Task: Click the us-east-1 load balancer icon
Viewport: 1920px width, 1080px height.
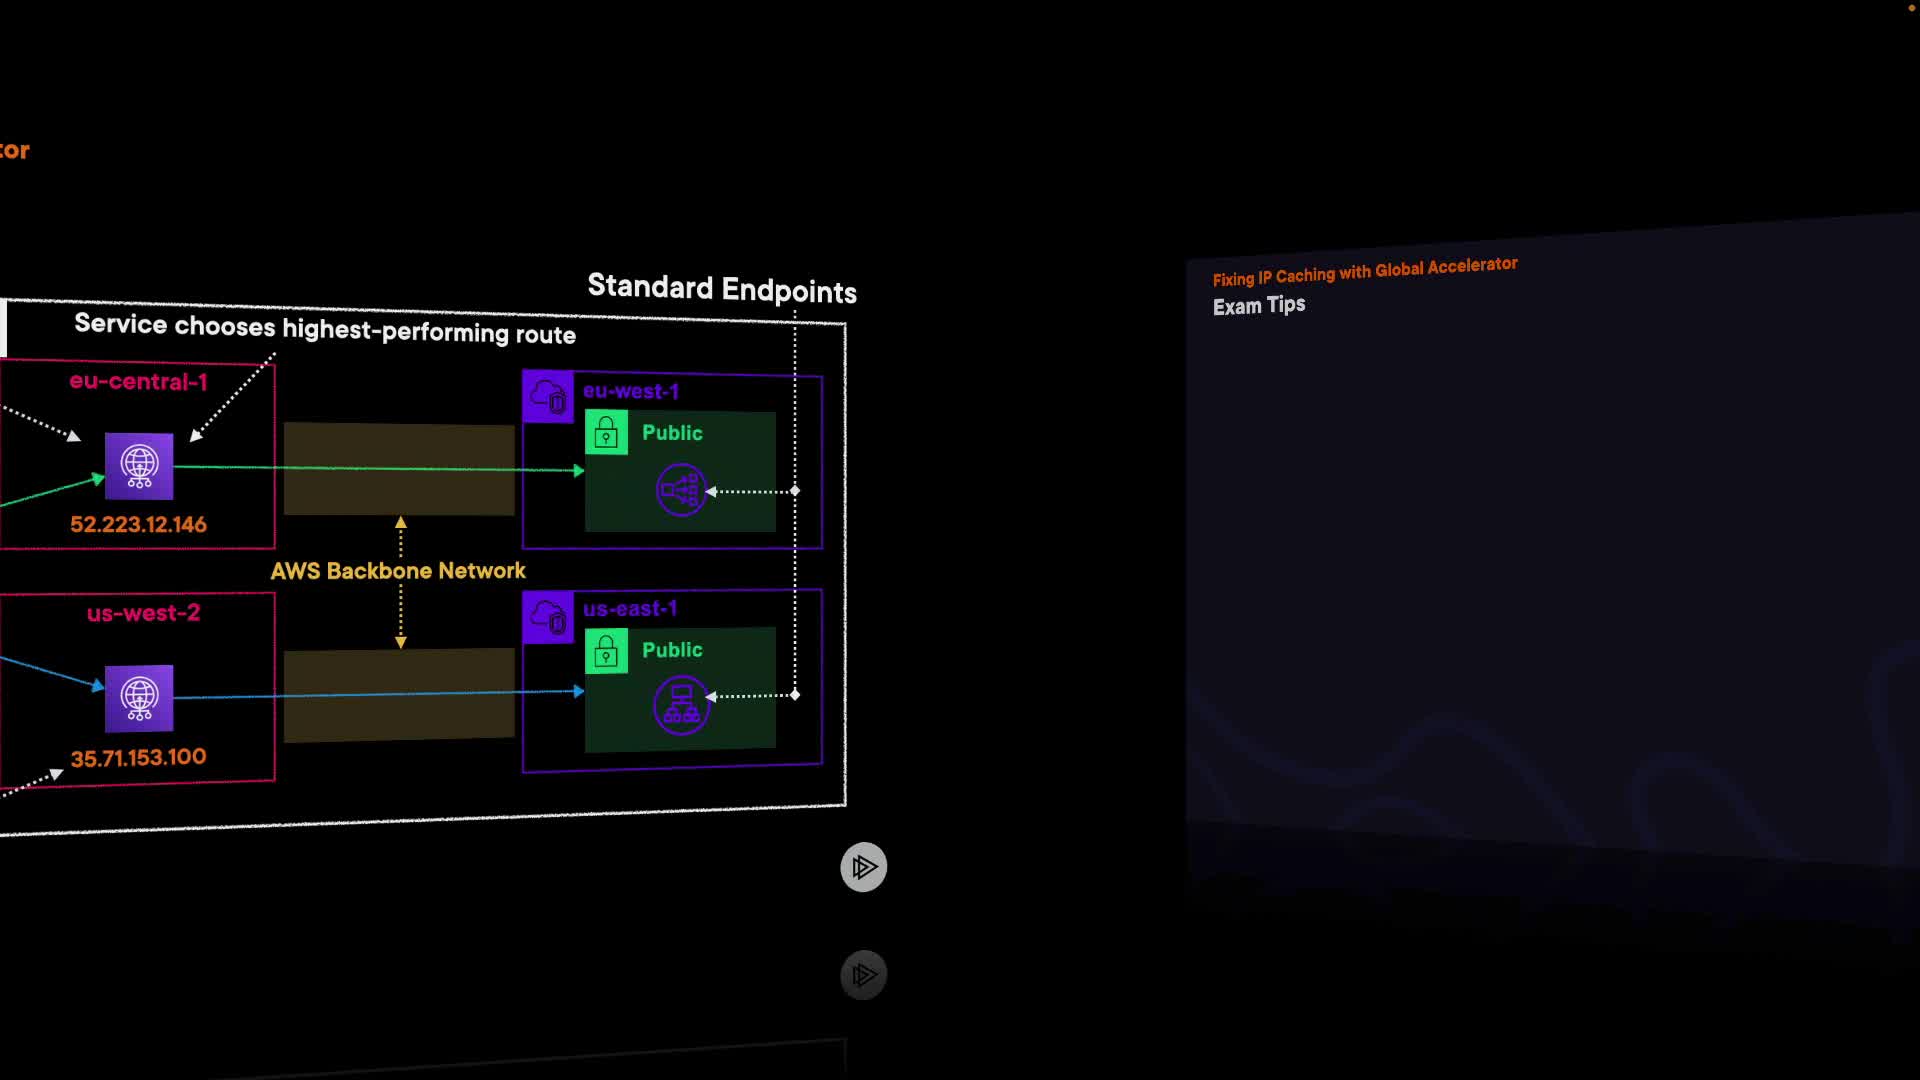Action: (x=681, y=705)
